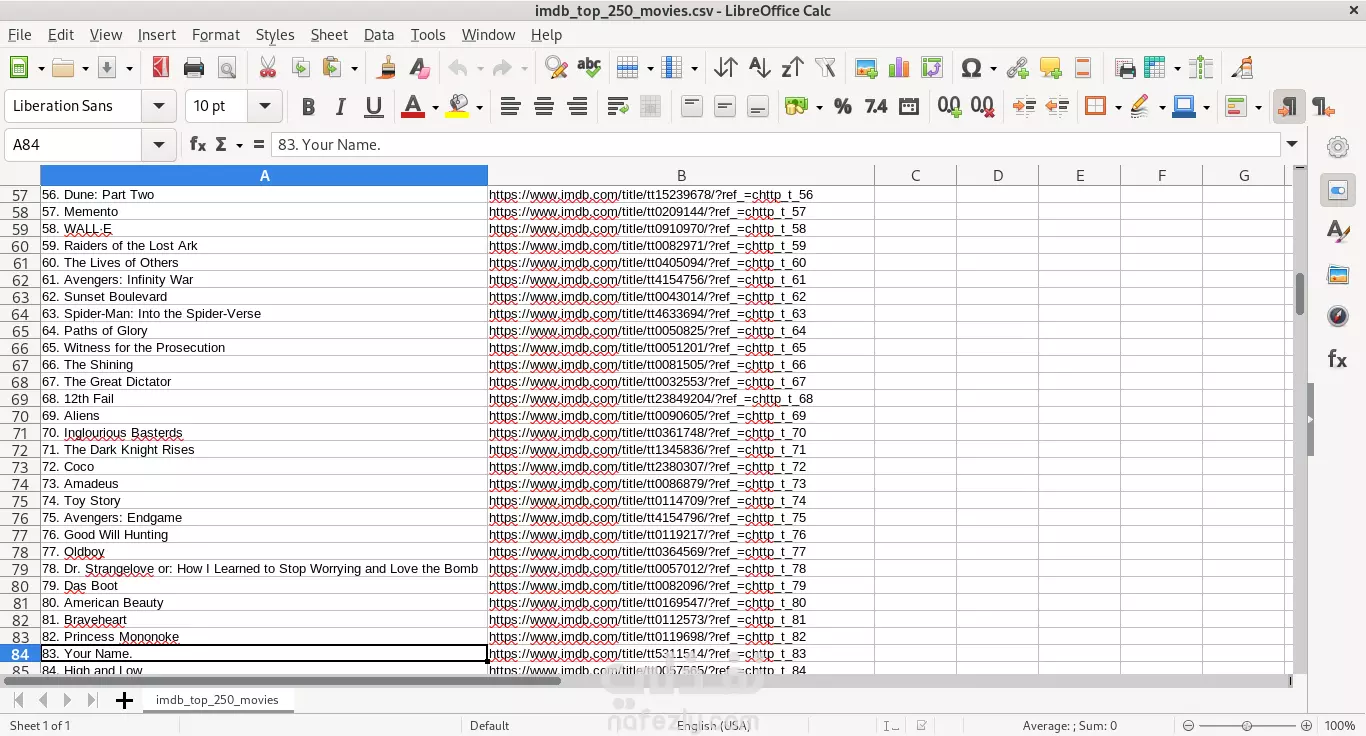Insert hyperlink chain icon
This screenshot has height=736, width=1366.
pyautogui.click(x=1017, y=68)
